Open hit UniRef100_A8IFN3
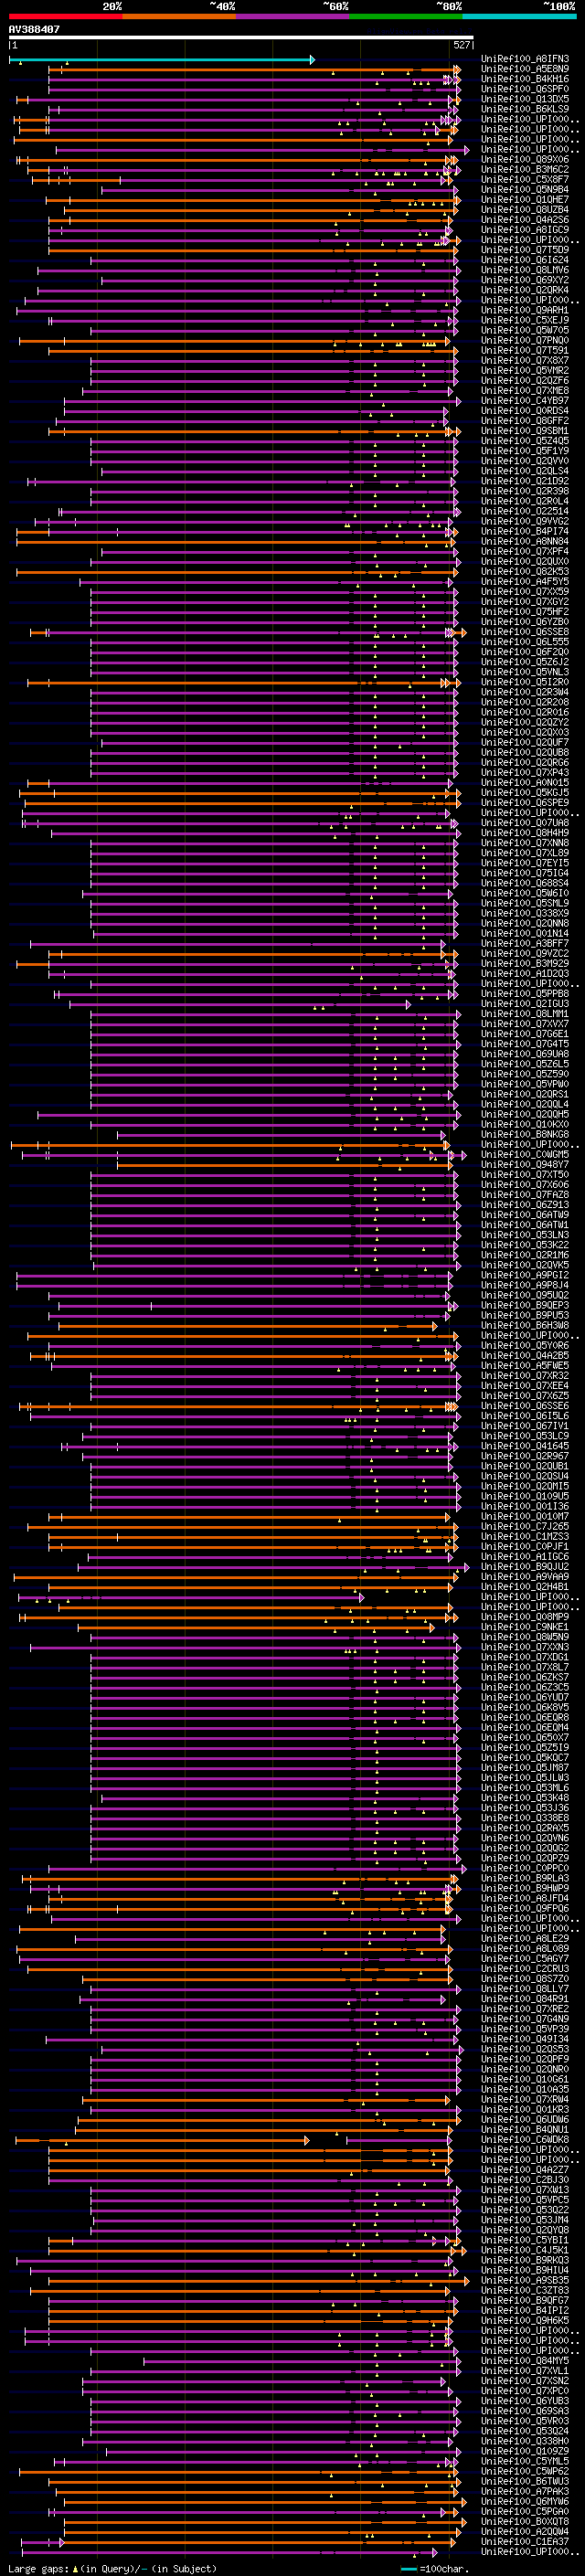Screen dimensions: 585x2576 [525, 59]
